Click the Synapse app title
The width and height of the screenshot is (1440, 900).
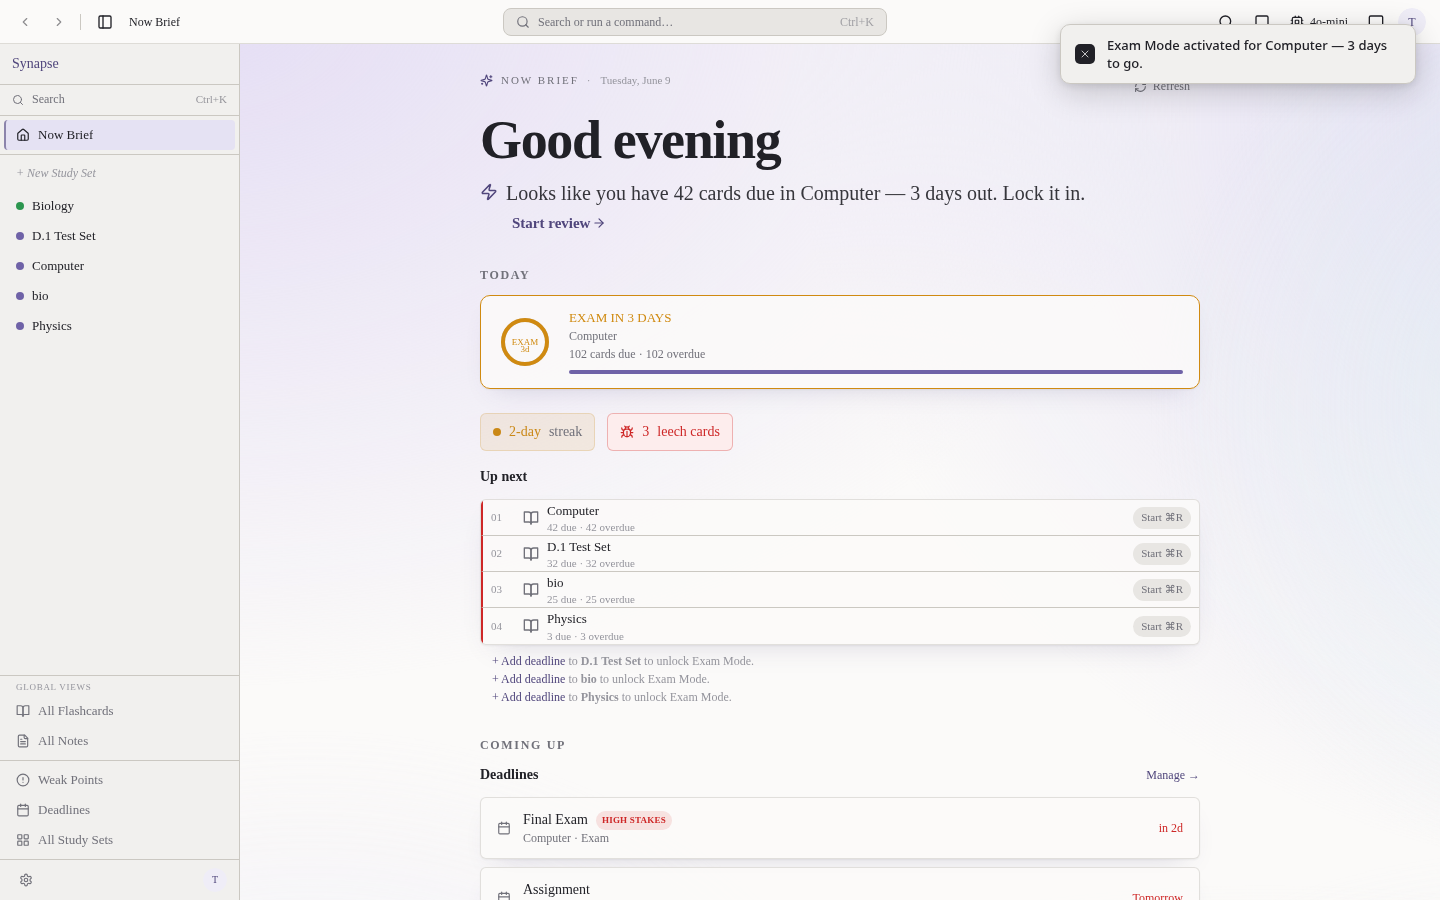(x=35, y=64)
